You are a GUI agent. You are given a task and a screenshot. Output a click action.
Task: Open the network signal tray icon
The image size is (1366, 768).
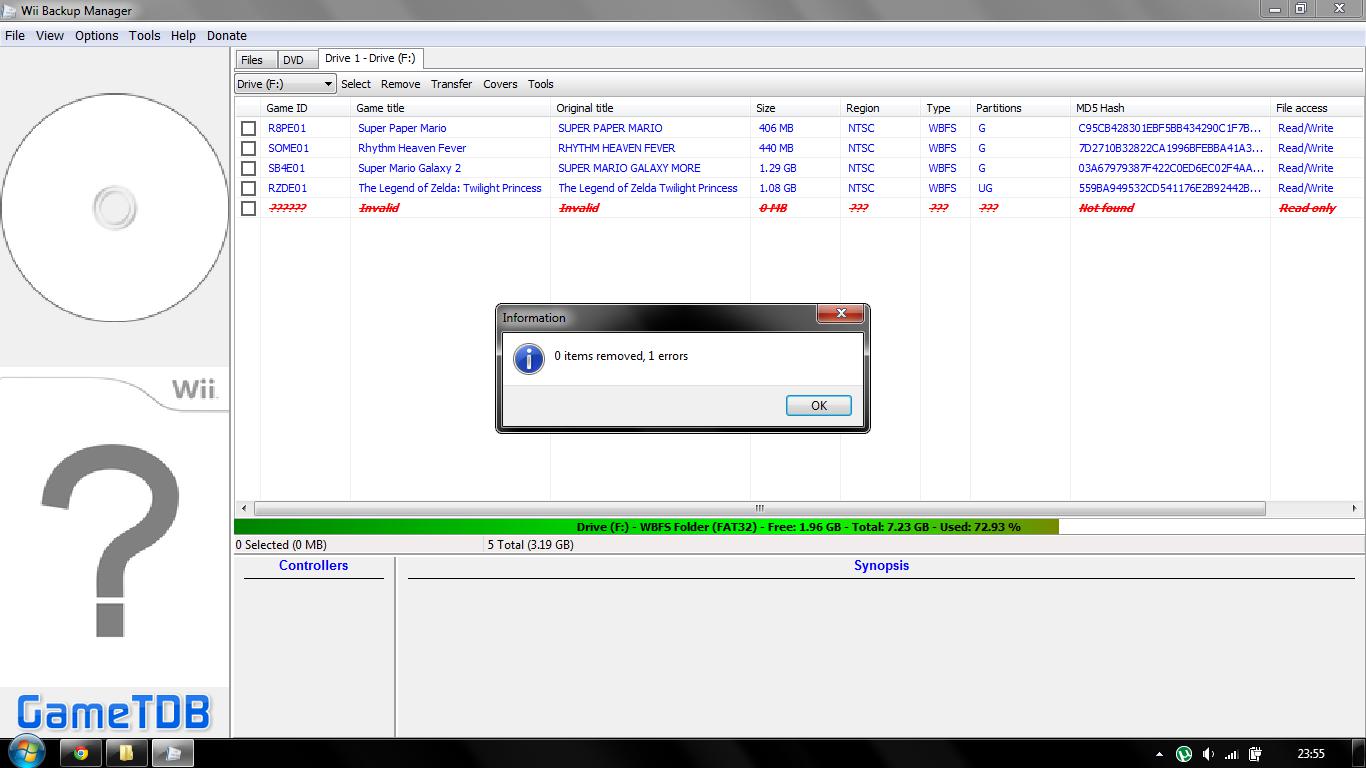[x=1232, y=754]
